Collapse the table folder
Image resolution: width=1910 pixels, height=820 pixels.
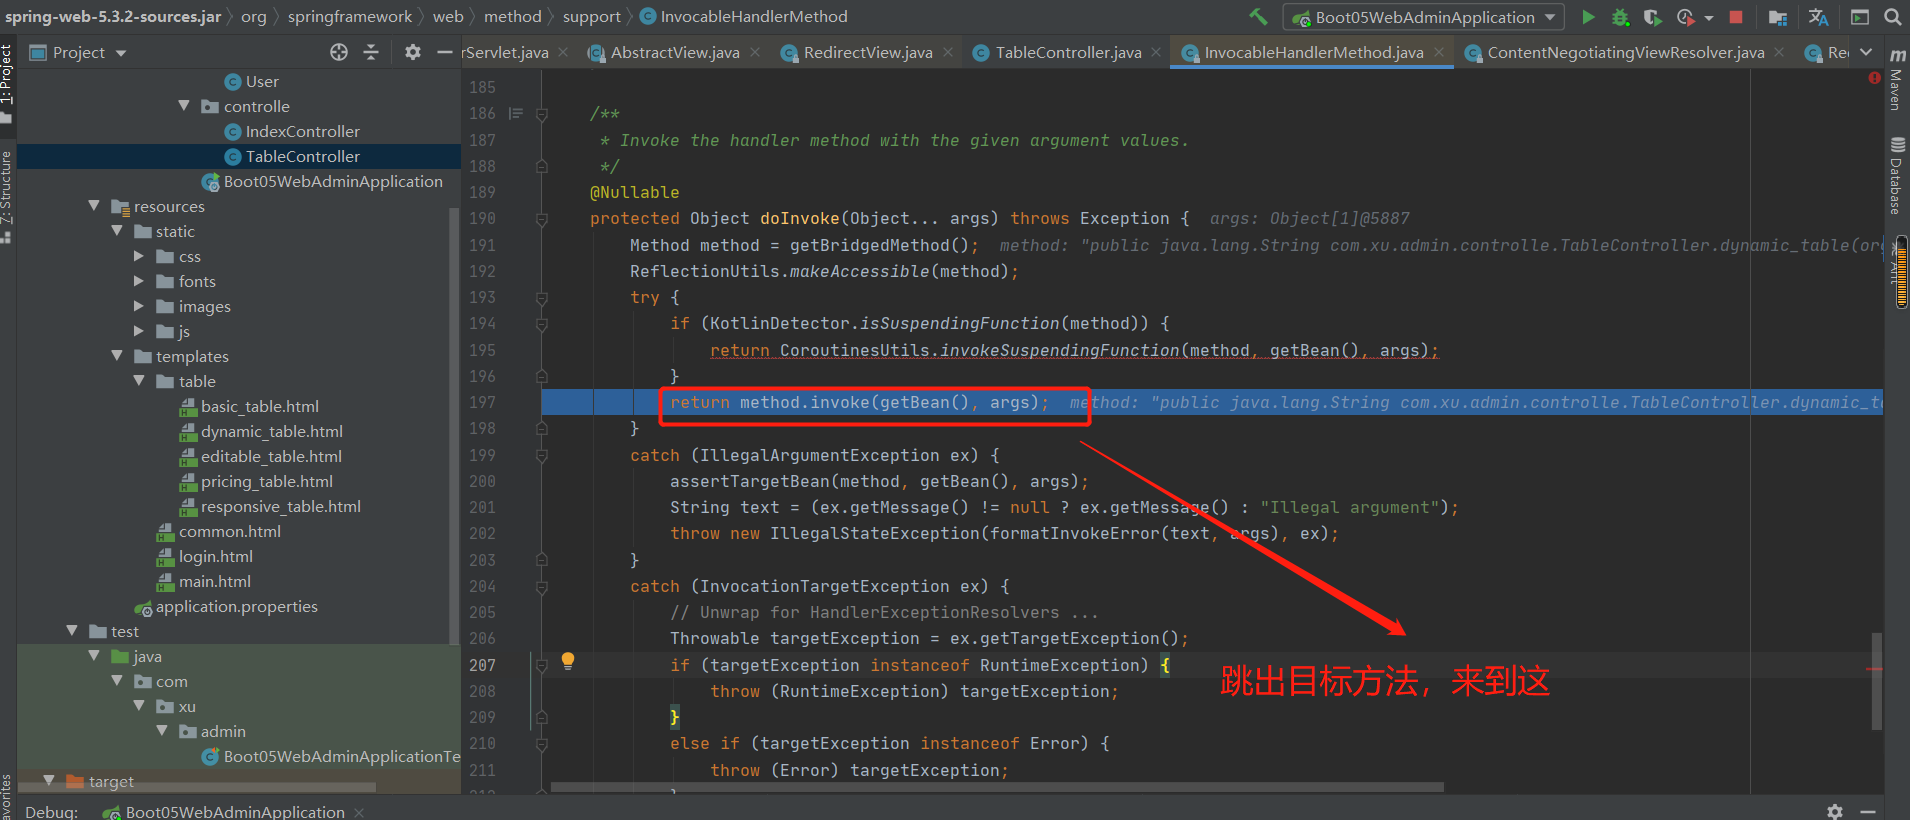[139, 380]
